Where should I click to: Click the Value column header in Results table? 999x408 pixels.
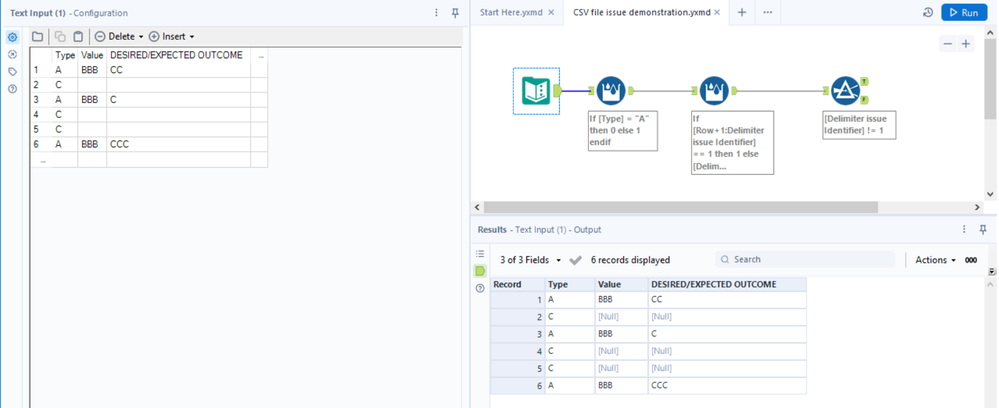point(622,284)
